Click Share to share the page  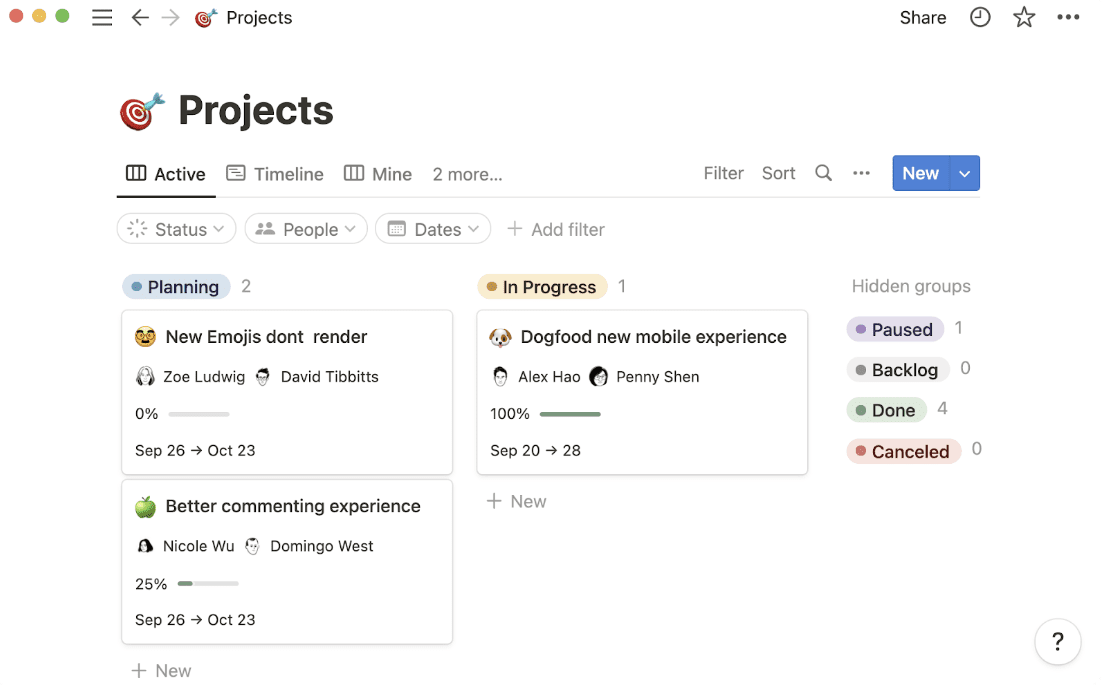pos(921,17)
